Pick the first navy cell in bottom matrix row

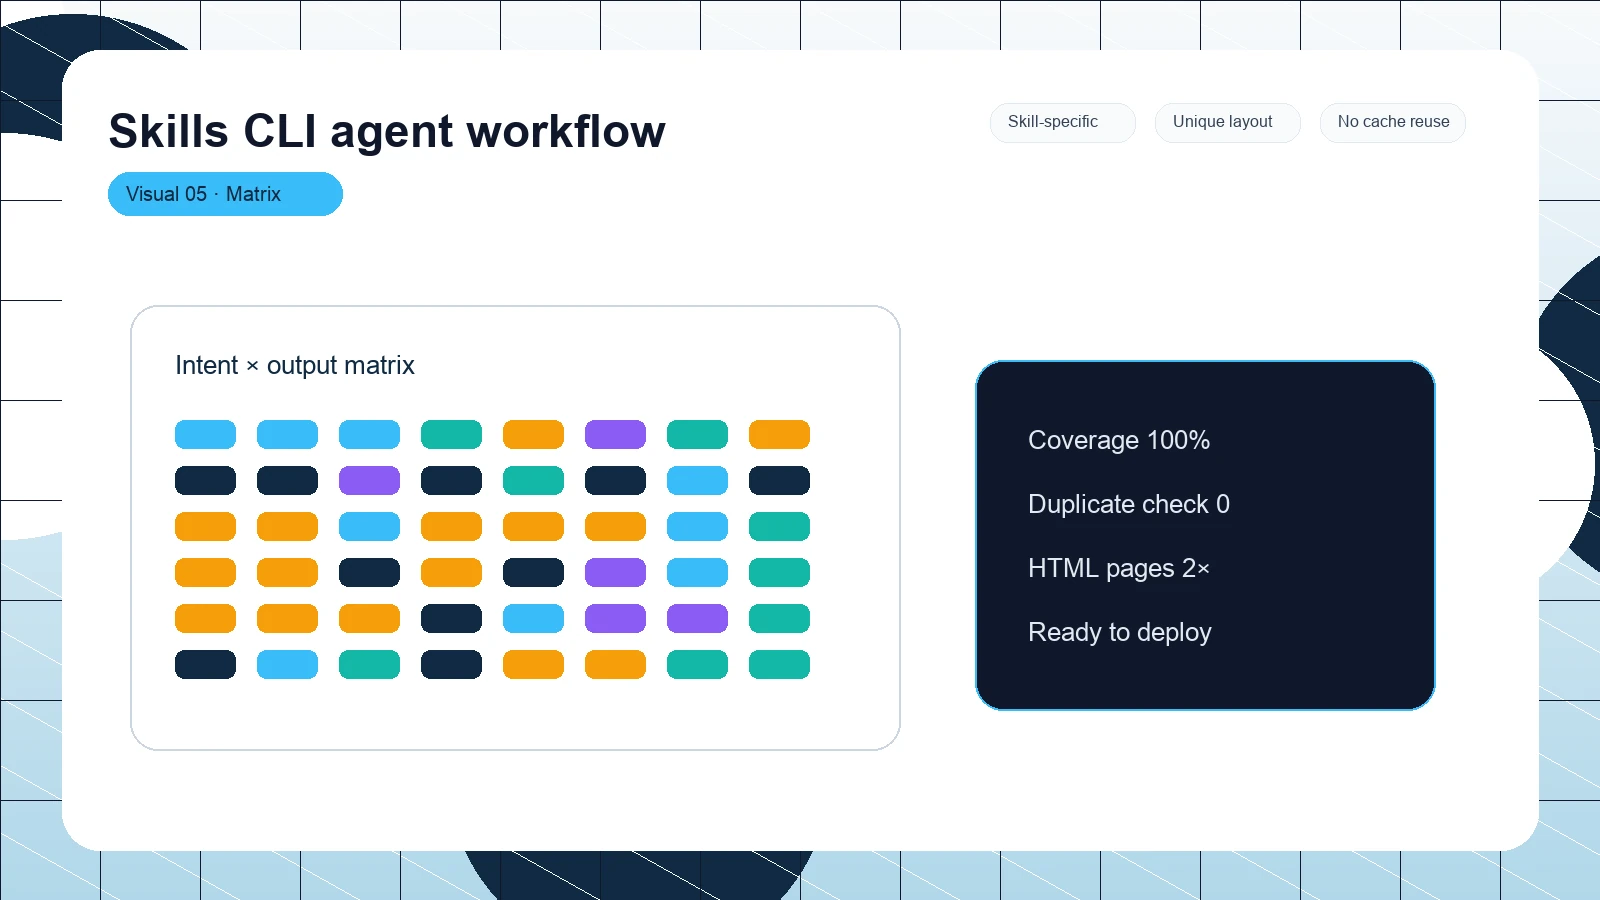[205, 665]
